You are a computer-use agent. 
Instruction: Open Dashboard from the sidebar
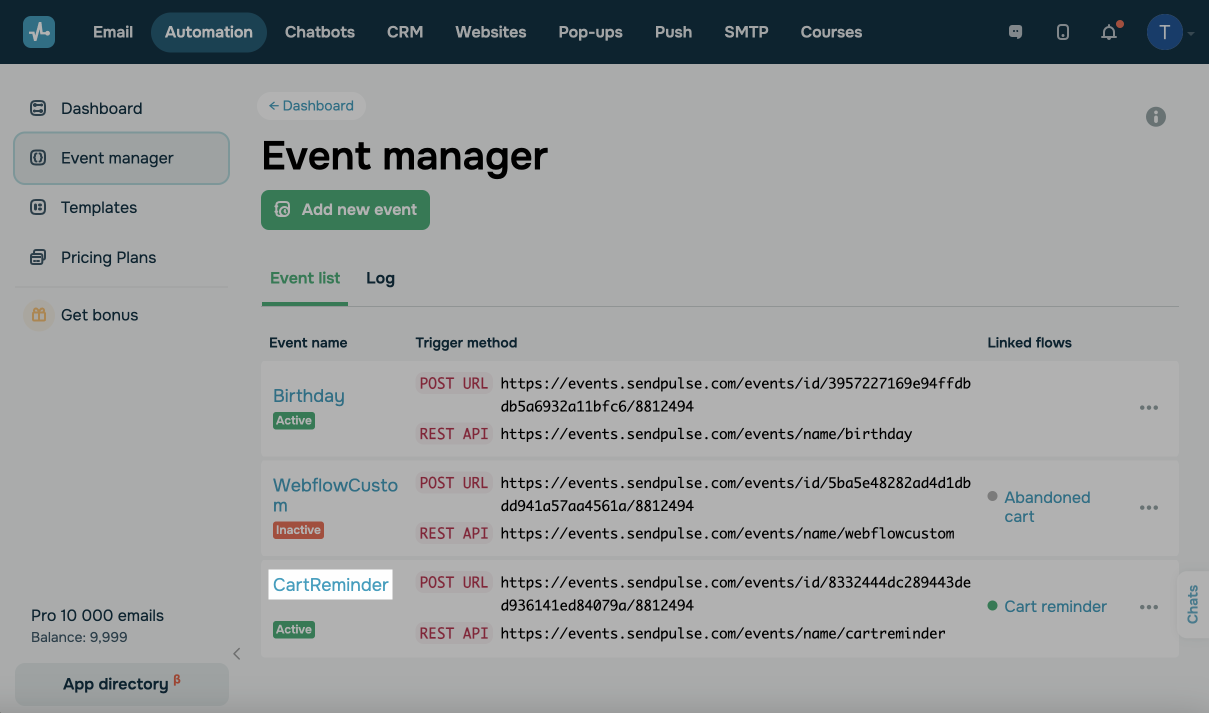[101, 108]
